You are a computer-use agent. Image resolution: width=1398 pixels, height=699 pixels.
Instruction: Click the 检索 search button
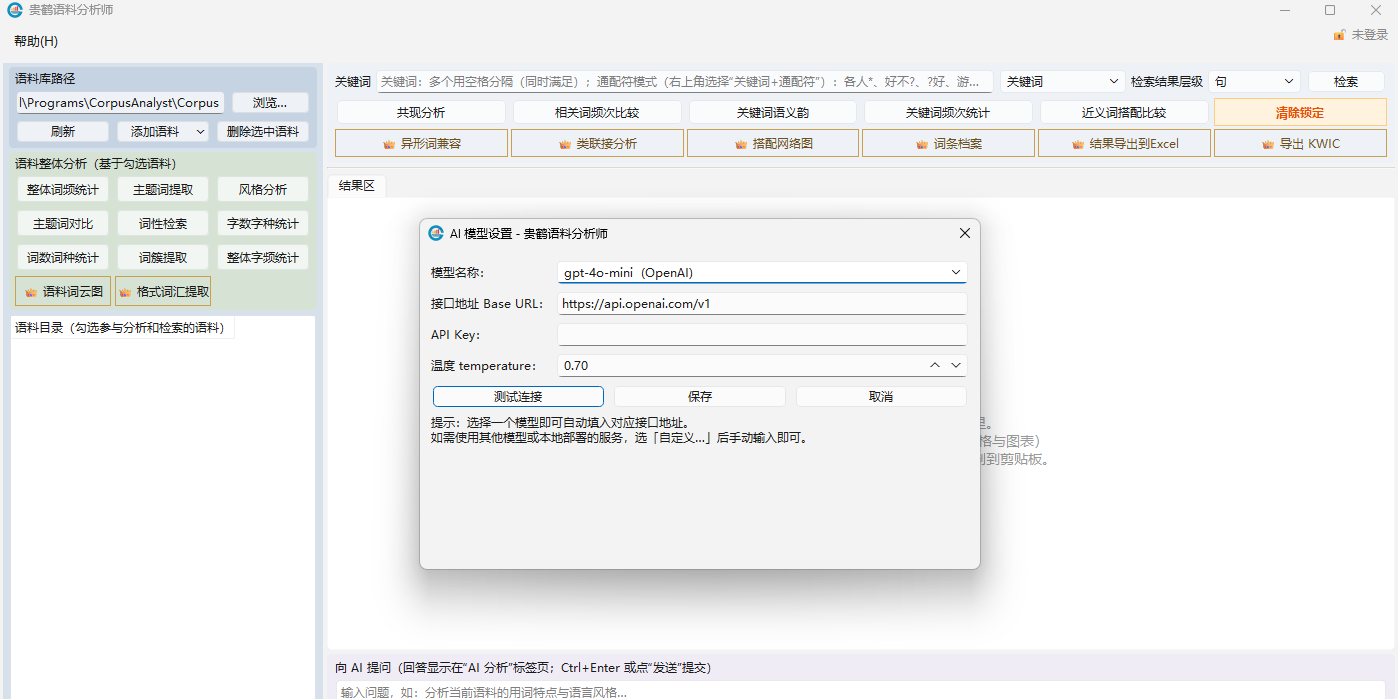click(1345, 81)
